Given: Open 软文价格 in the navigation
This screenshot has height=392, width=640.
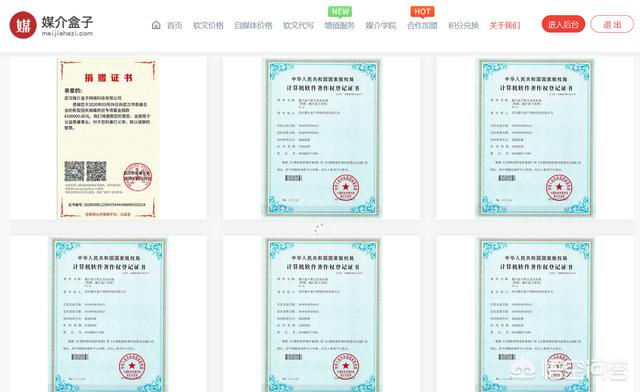Looking at the screenshot, I should (208, 25).
